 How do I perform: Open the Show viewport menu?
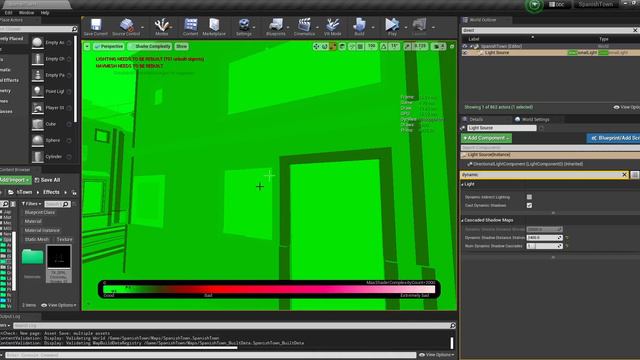pyautogui.click(x=181, y=47)
